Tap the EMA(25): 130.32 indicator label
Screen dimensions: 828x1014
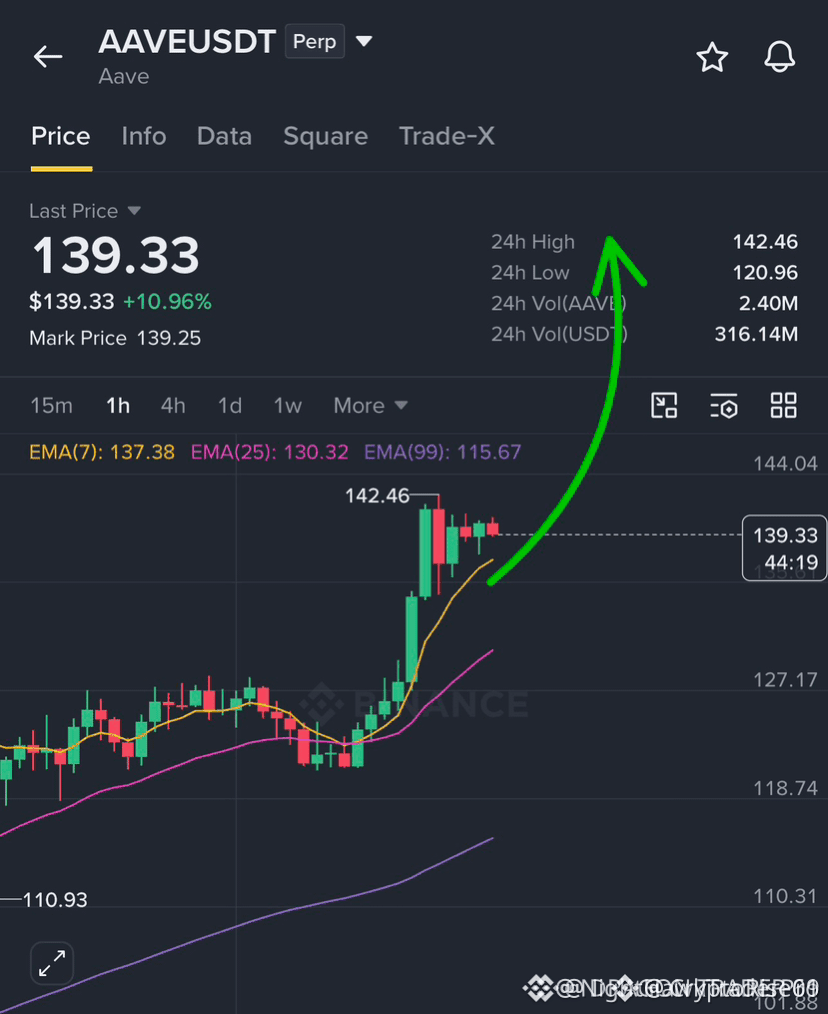point(269,451)
